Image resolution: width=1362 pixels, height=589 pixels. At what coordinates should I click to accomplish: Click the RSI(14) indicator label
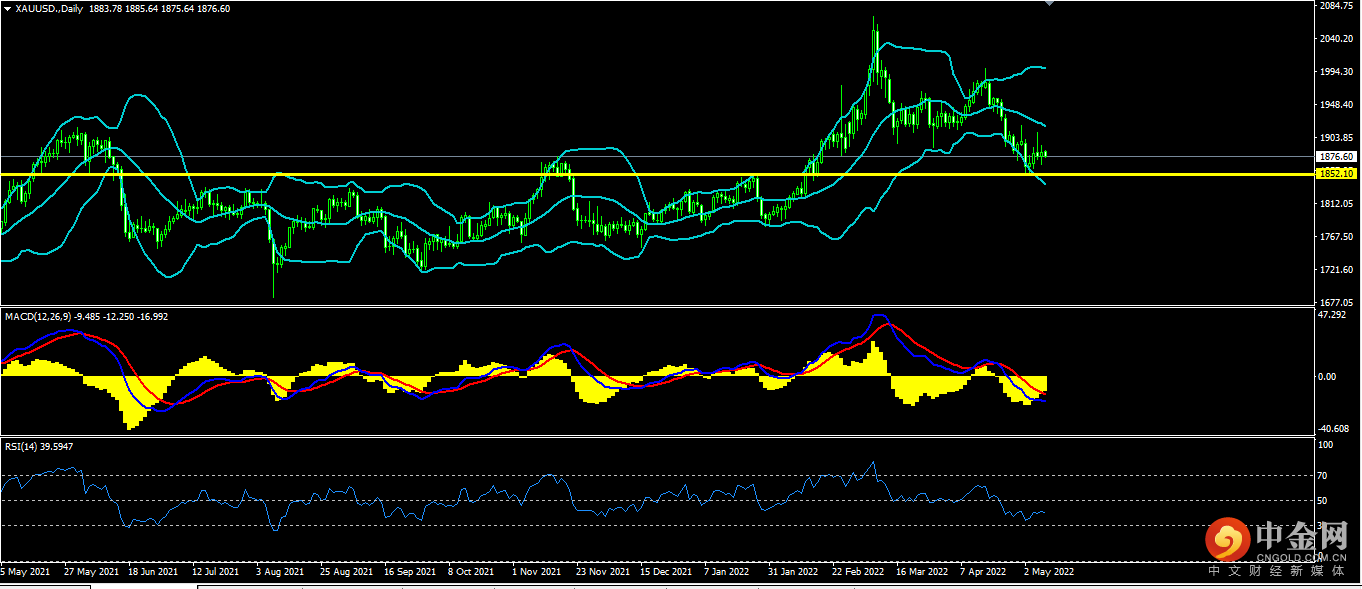coord(23,446)
